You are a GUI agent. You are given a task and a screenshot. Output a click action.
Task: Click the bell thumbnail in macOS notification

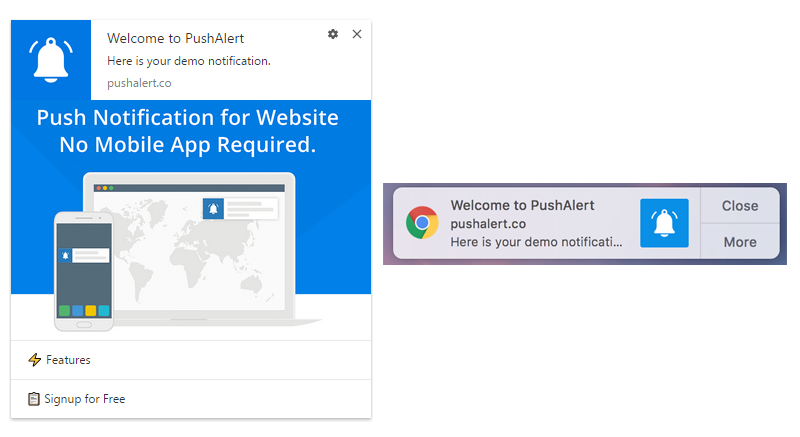664,223
